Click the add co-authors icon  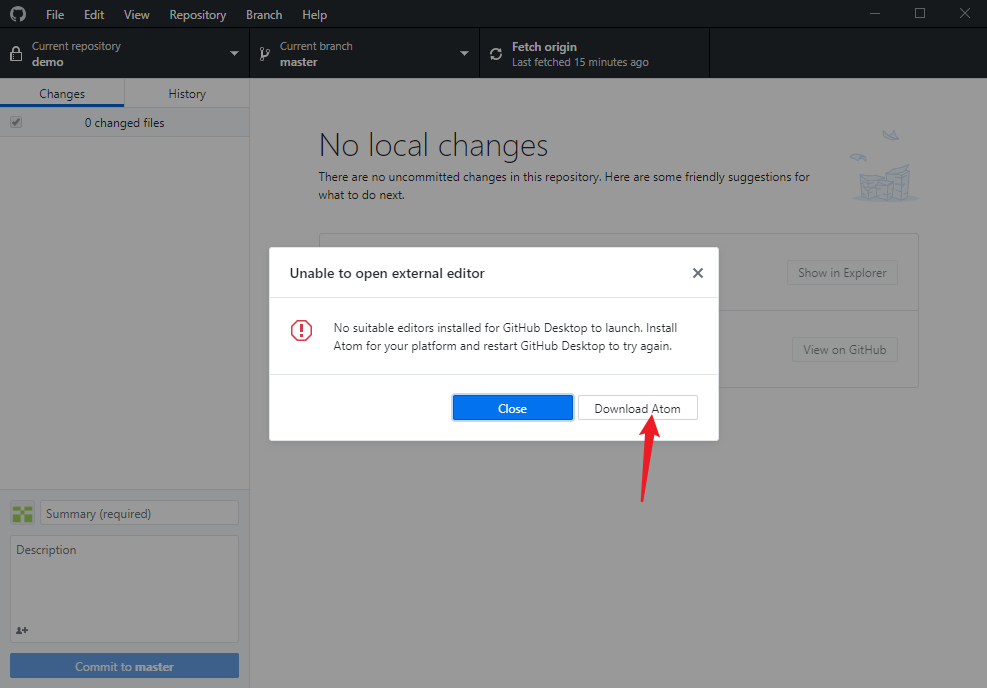point(22,630)
